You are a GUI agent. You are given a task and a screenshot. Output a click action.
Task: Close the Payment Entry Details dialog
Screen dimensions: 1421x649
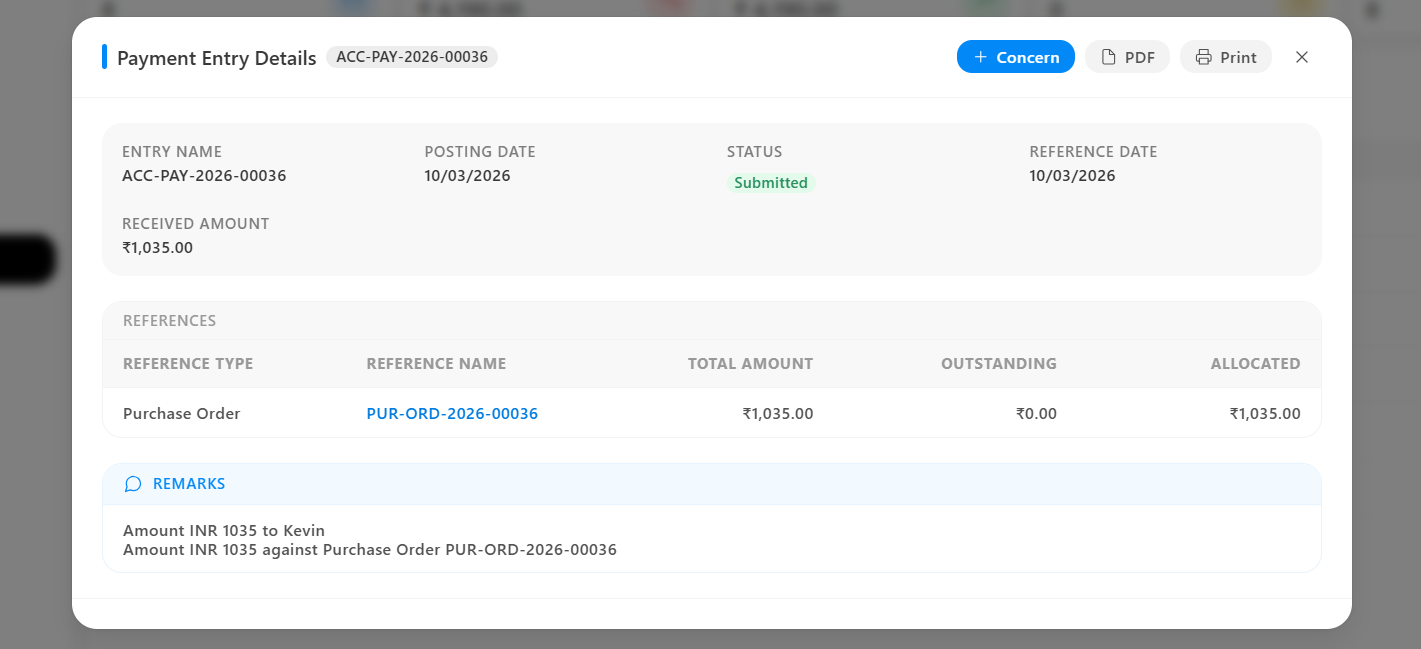coord(1302,57)
